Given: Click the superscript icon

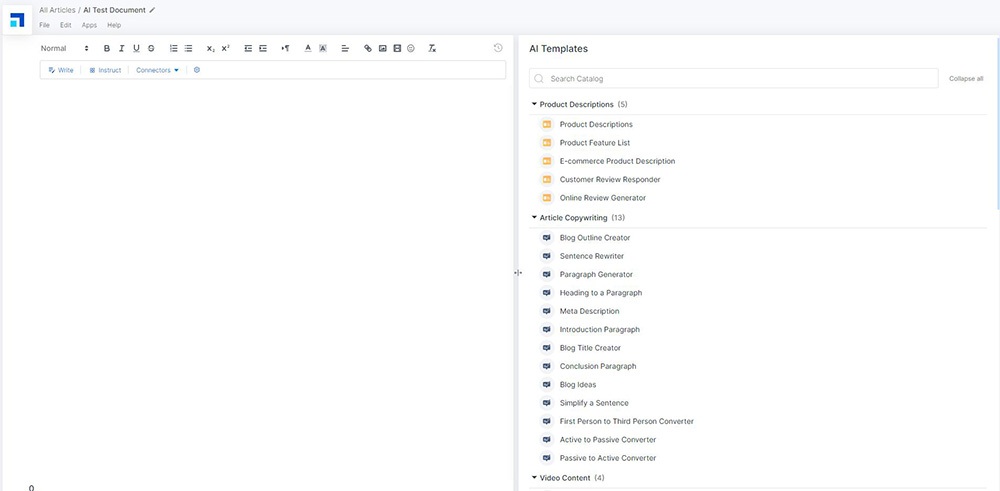Looking at the screenshot, I should coord(225,48).
